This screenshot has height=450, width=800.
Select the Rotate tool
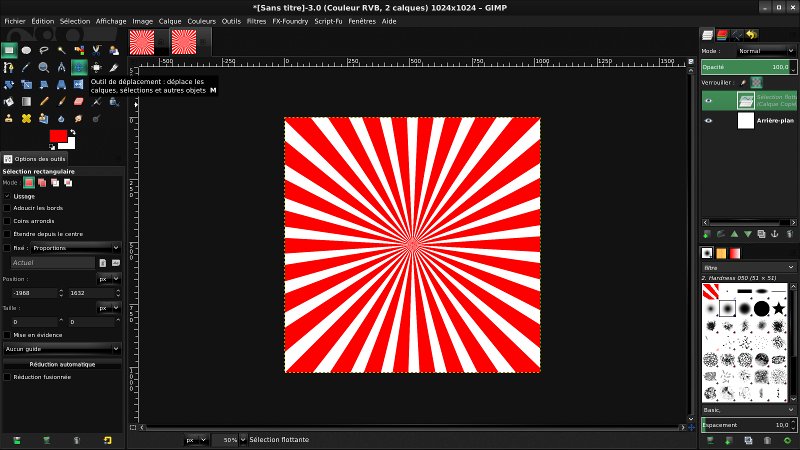[x=9, y=85]
